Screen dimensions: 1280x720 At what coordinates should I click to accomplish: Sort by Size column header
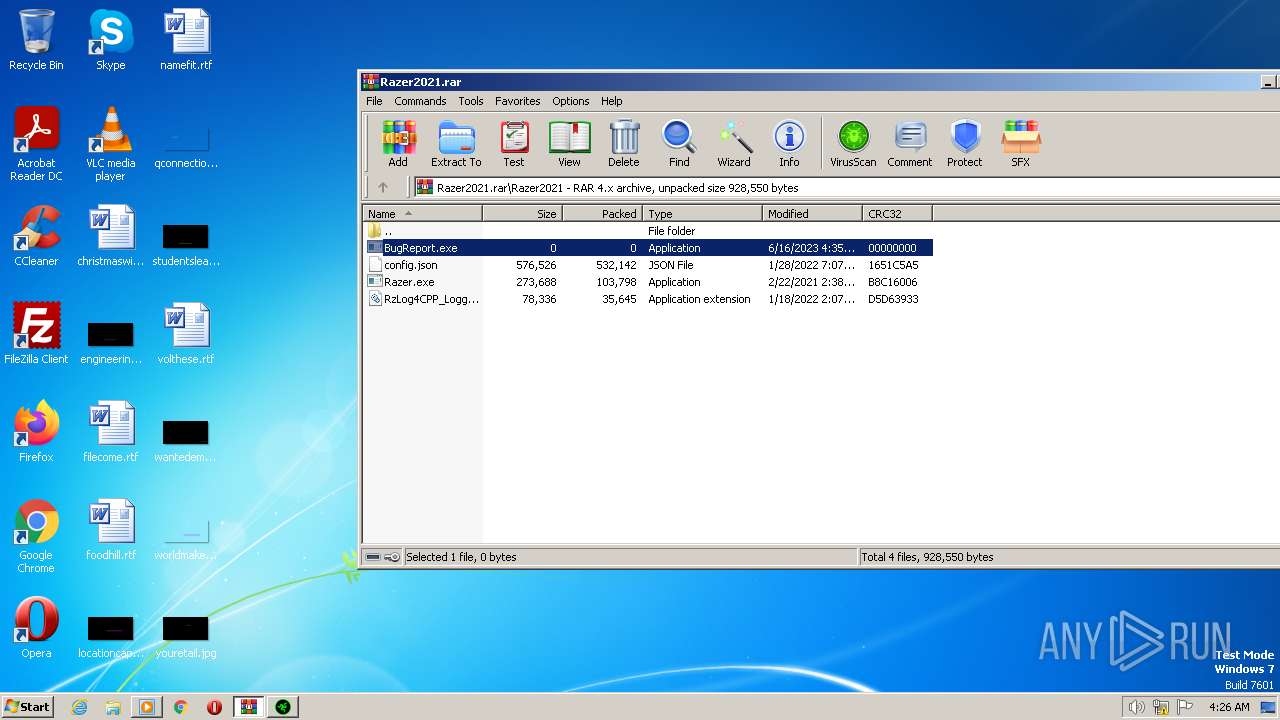pyautogui.click(x=523, y=213)
